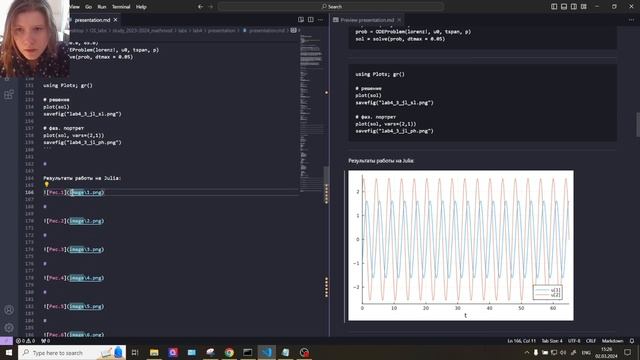Open Customize Layout icon
640x360 pixels.
pyautogui.click(x=584, y=7)
